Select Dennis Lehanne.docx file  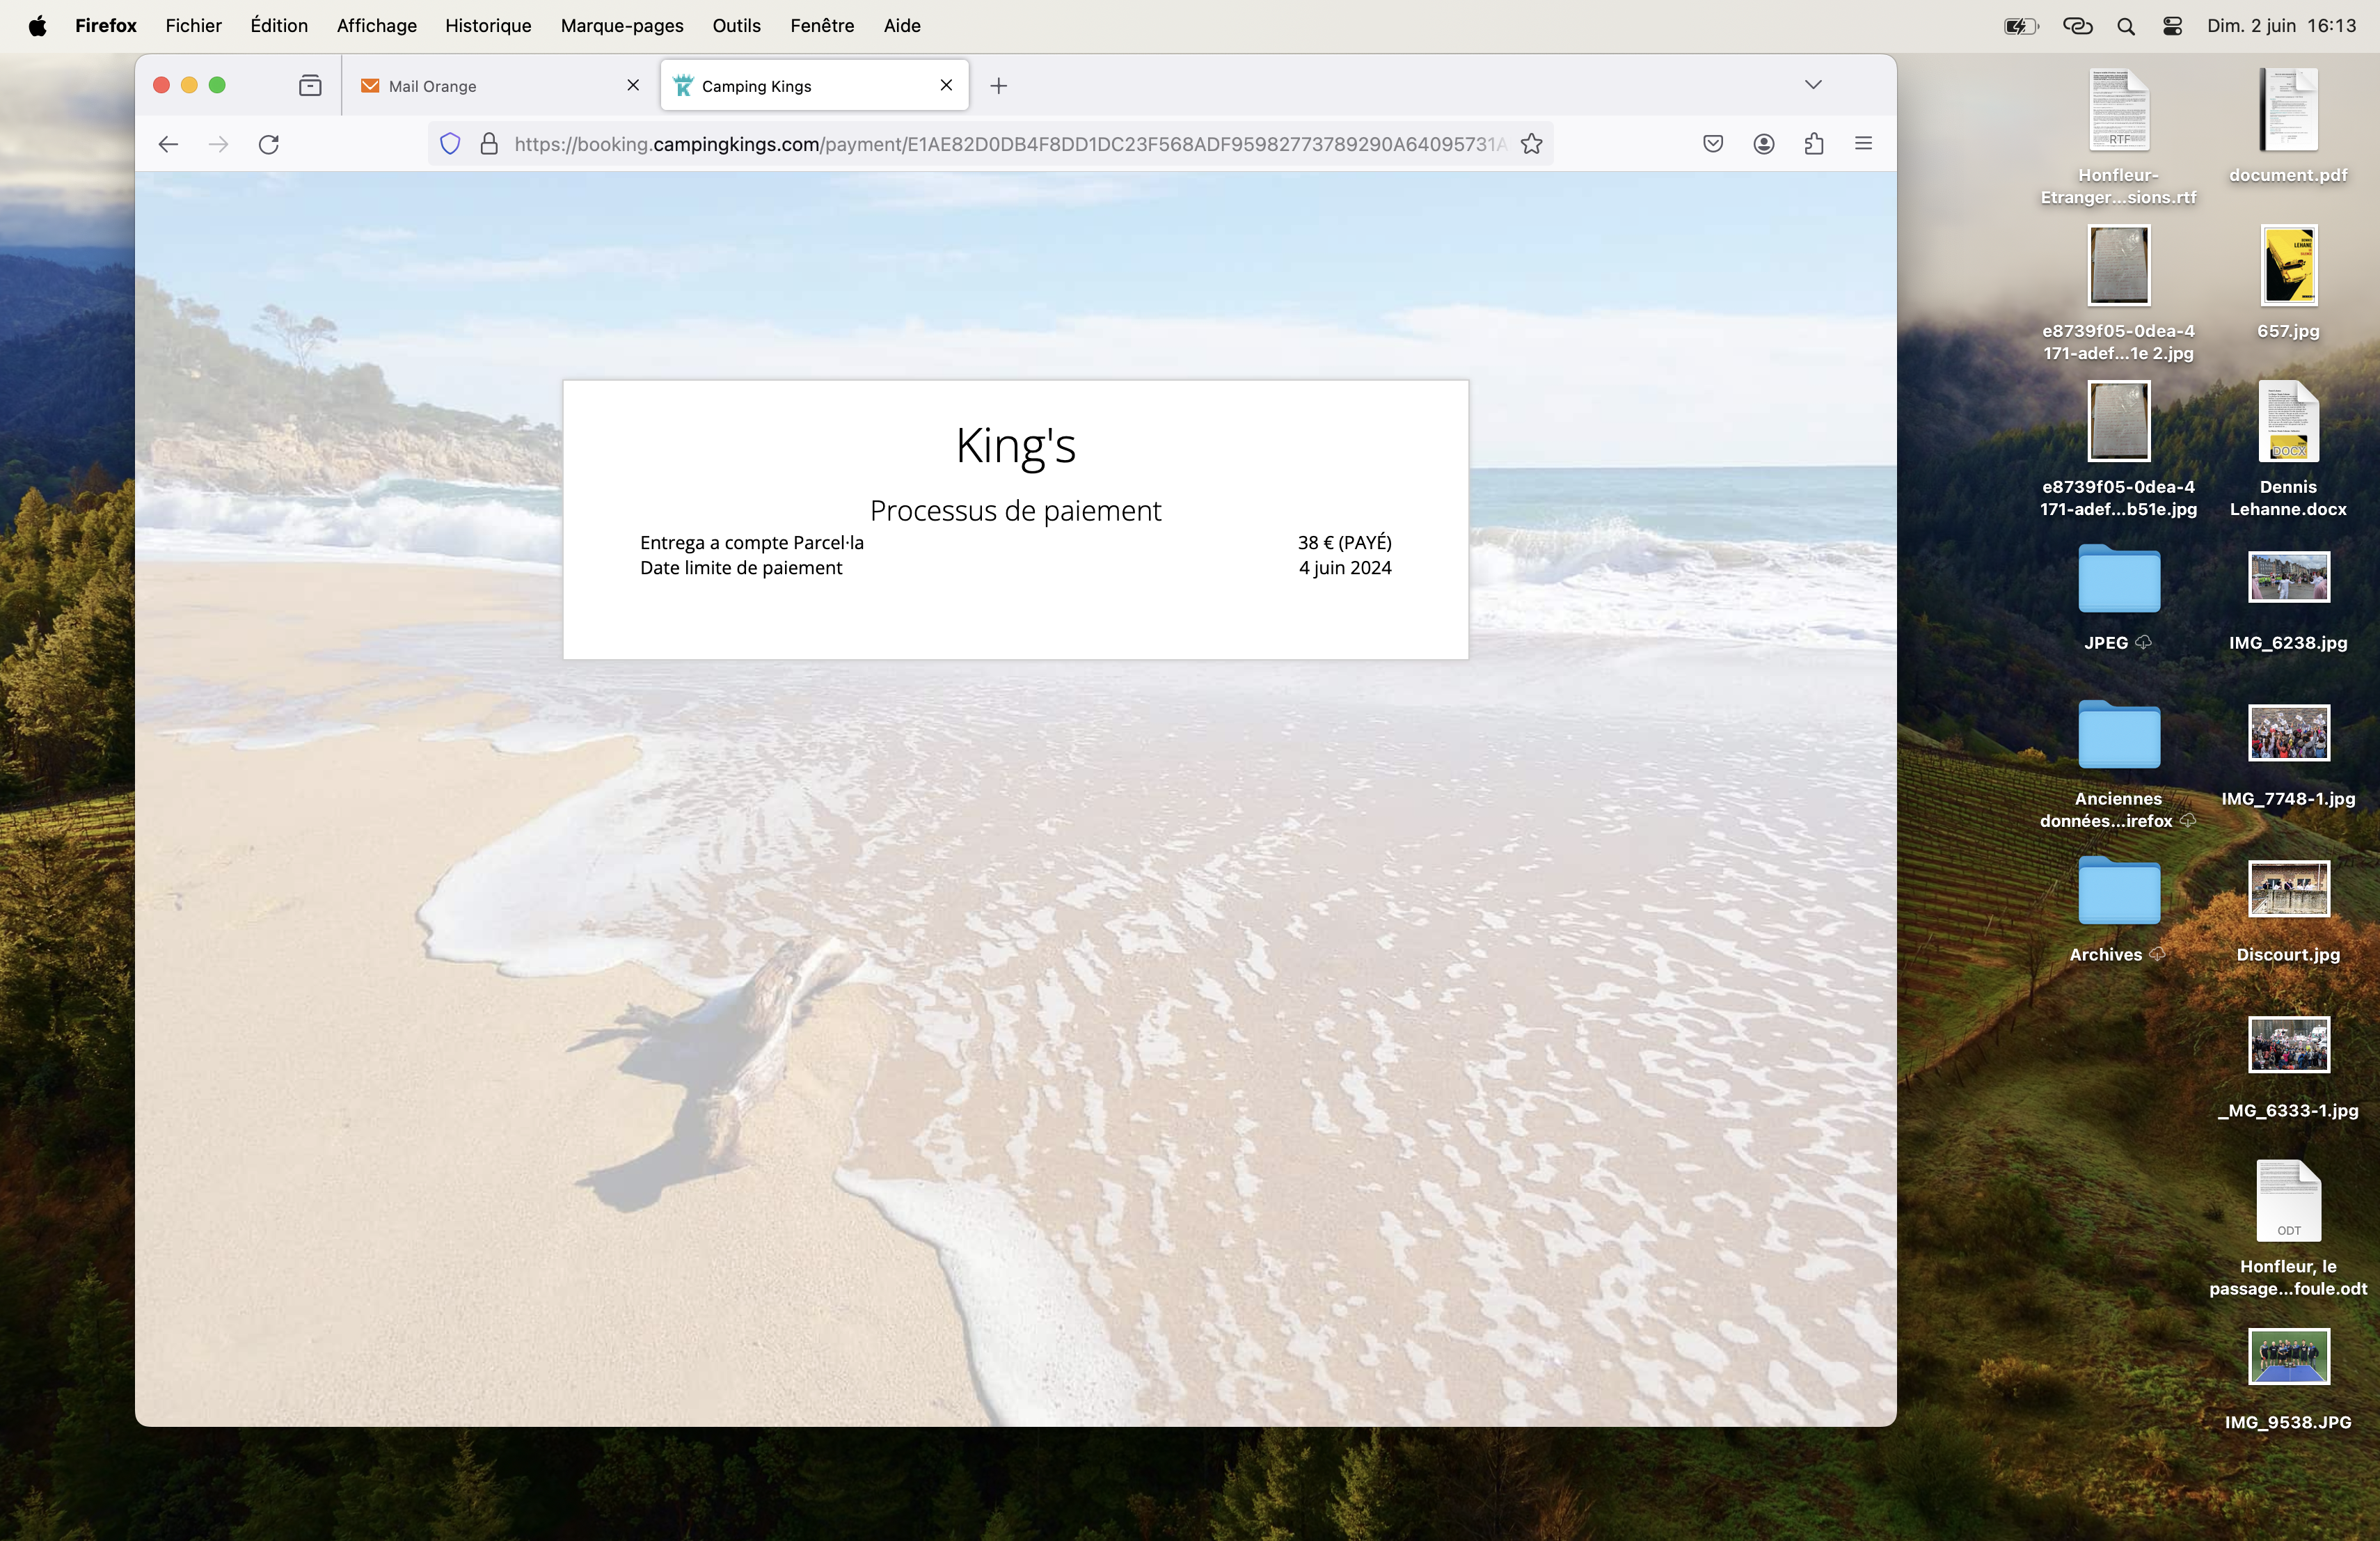tap(2288, 449)
